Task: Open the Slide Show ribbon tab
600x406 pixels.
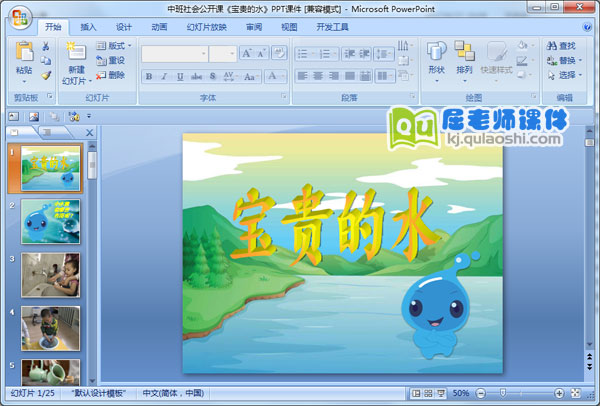Action: coord(207,27)
